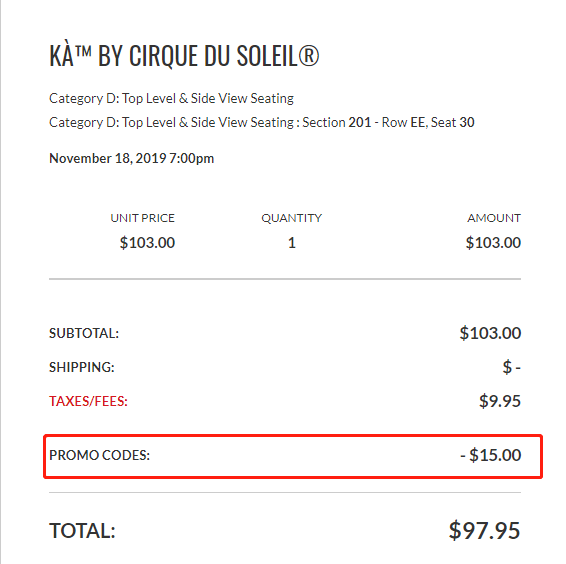This screenshot has width=566, height=564.
Task: Select the Section 201 Row EE seat line
Action: pos(262,122)
